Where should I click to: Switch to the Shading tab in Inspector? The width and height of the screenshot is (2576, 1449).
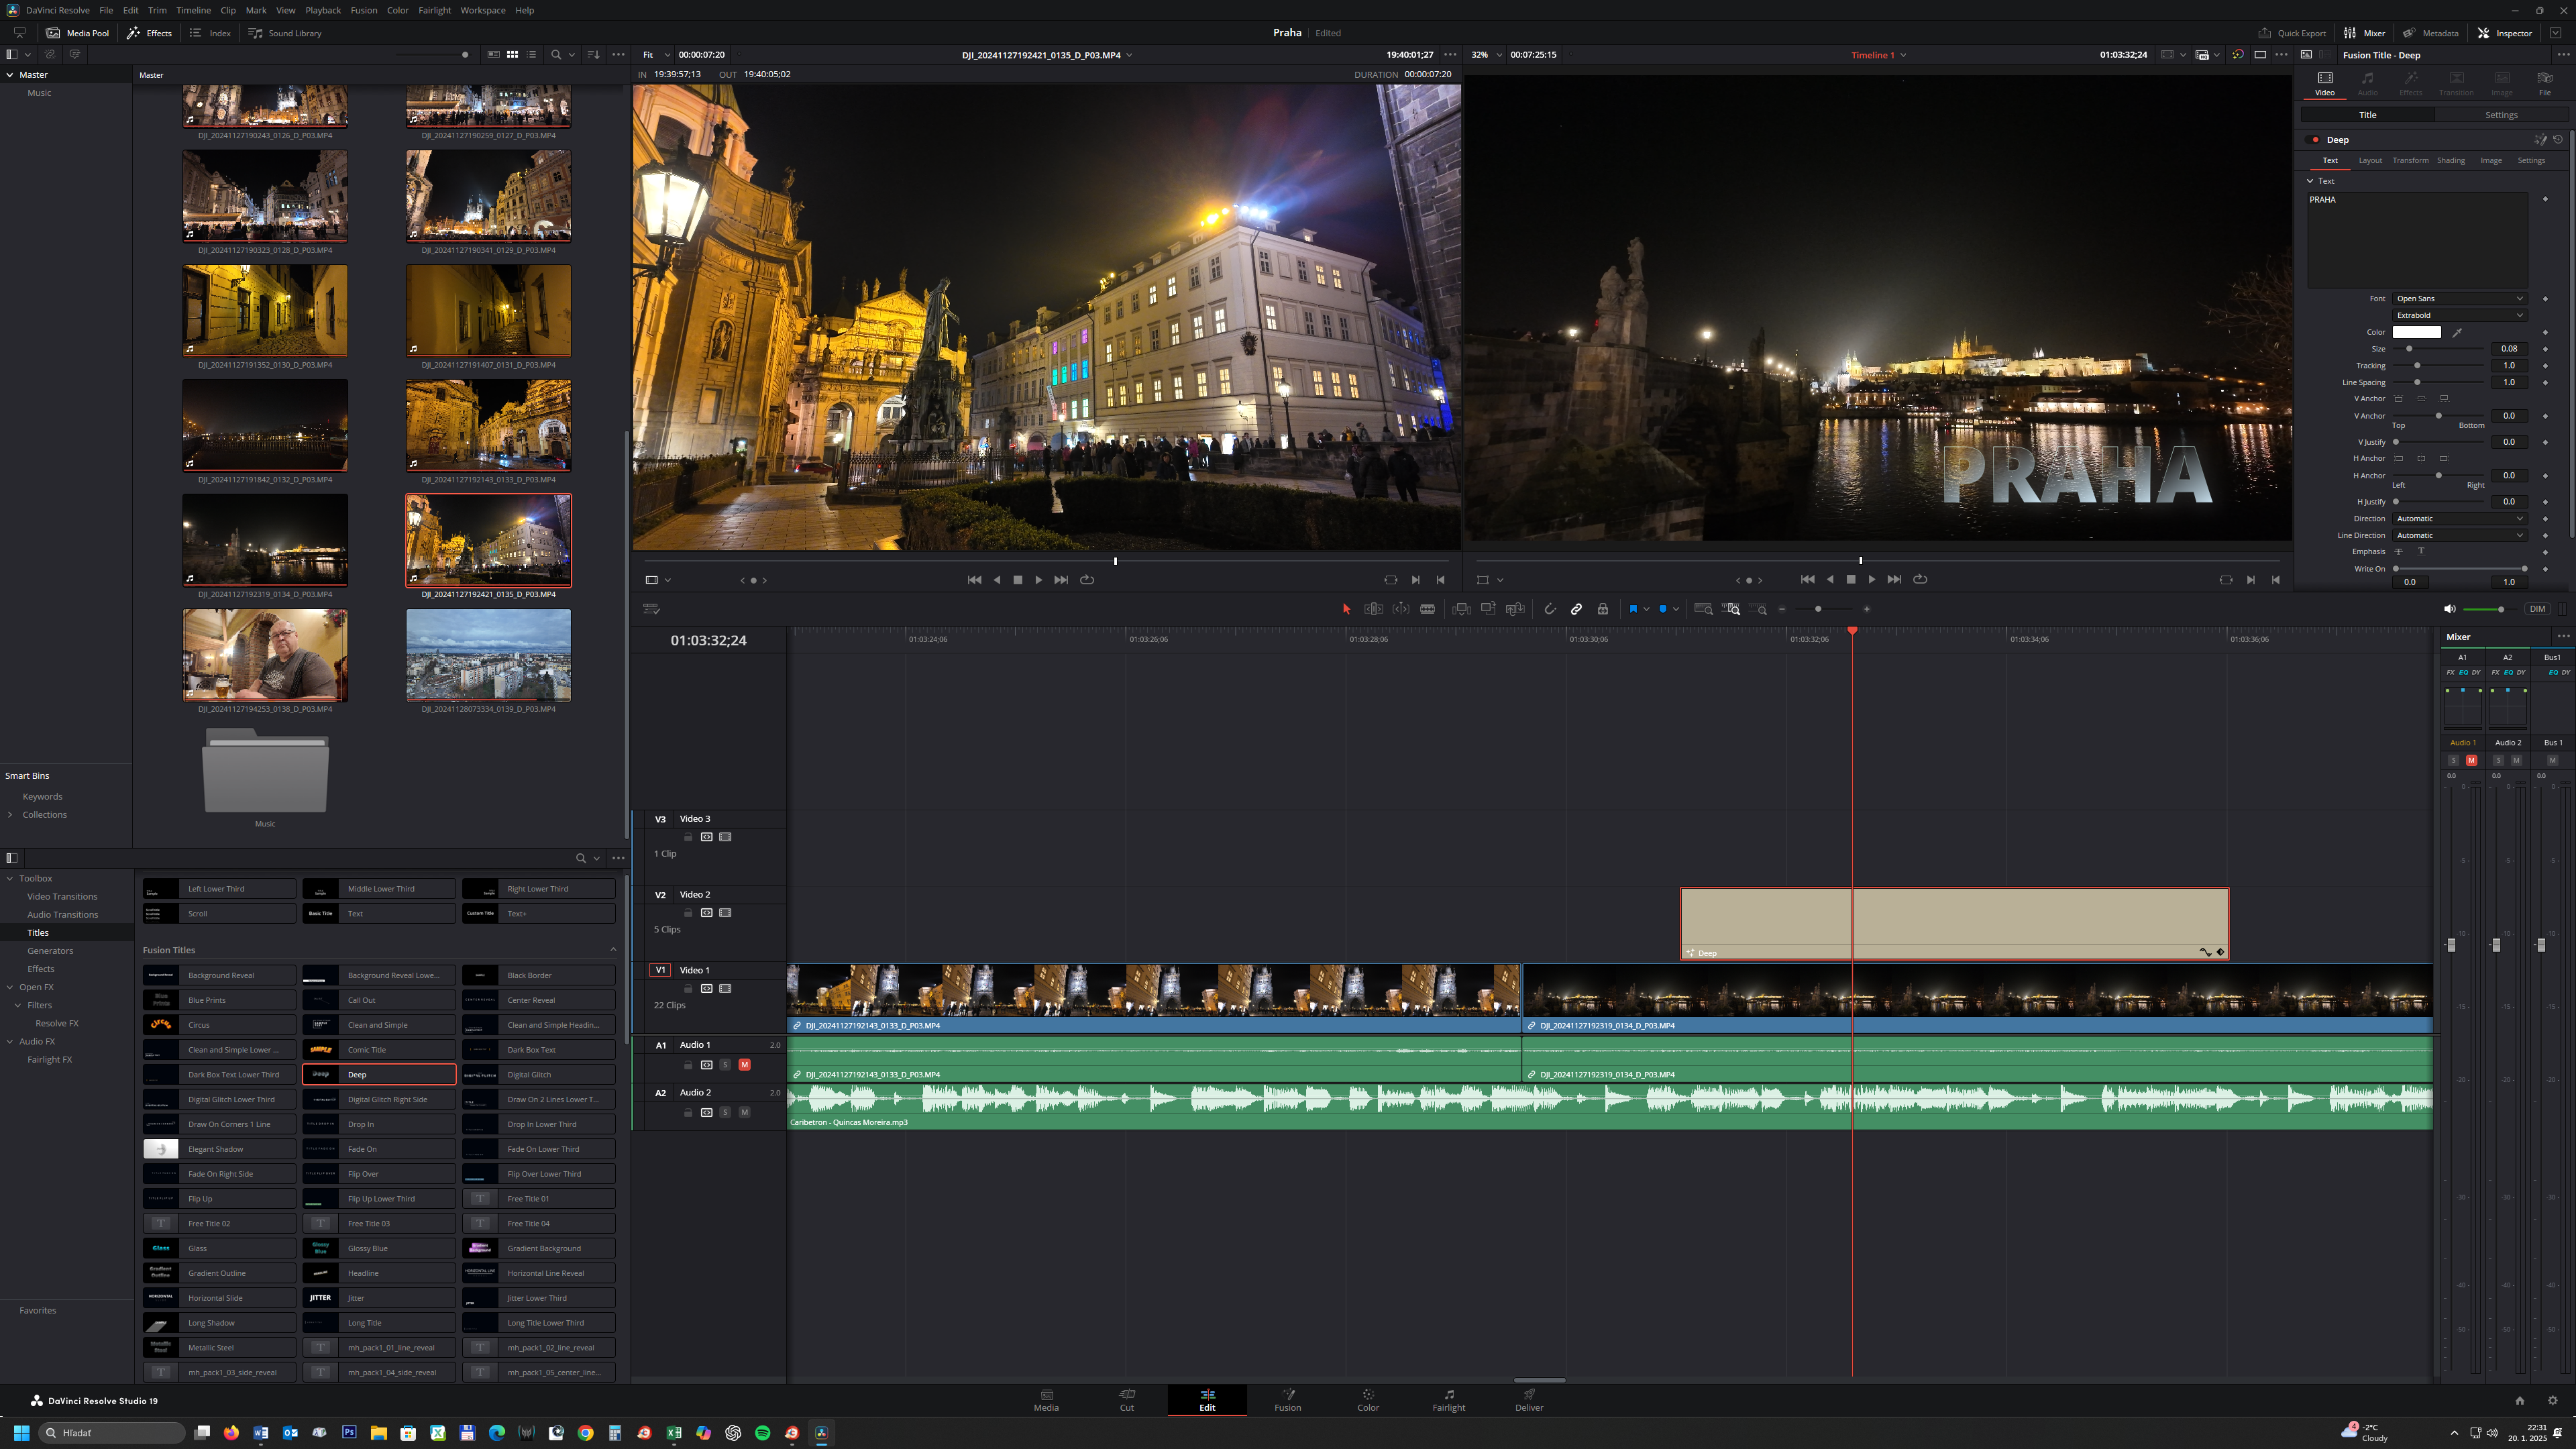(x=2450, y=160)
